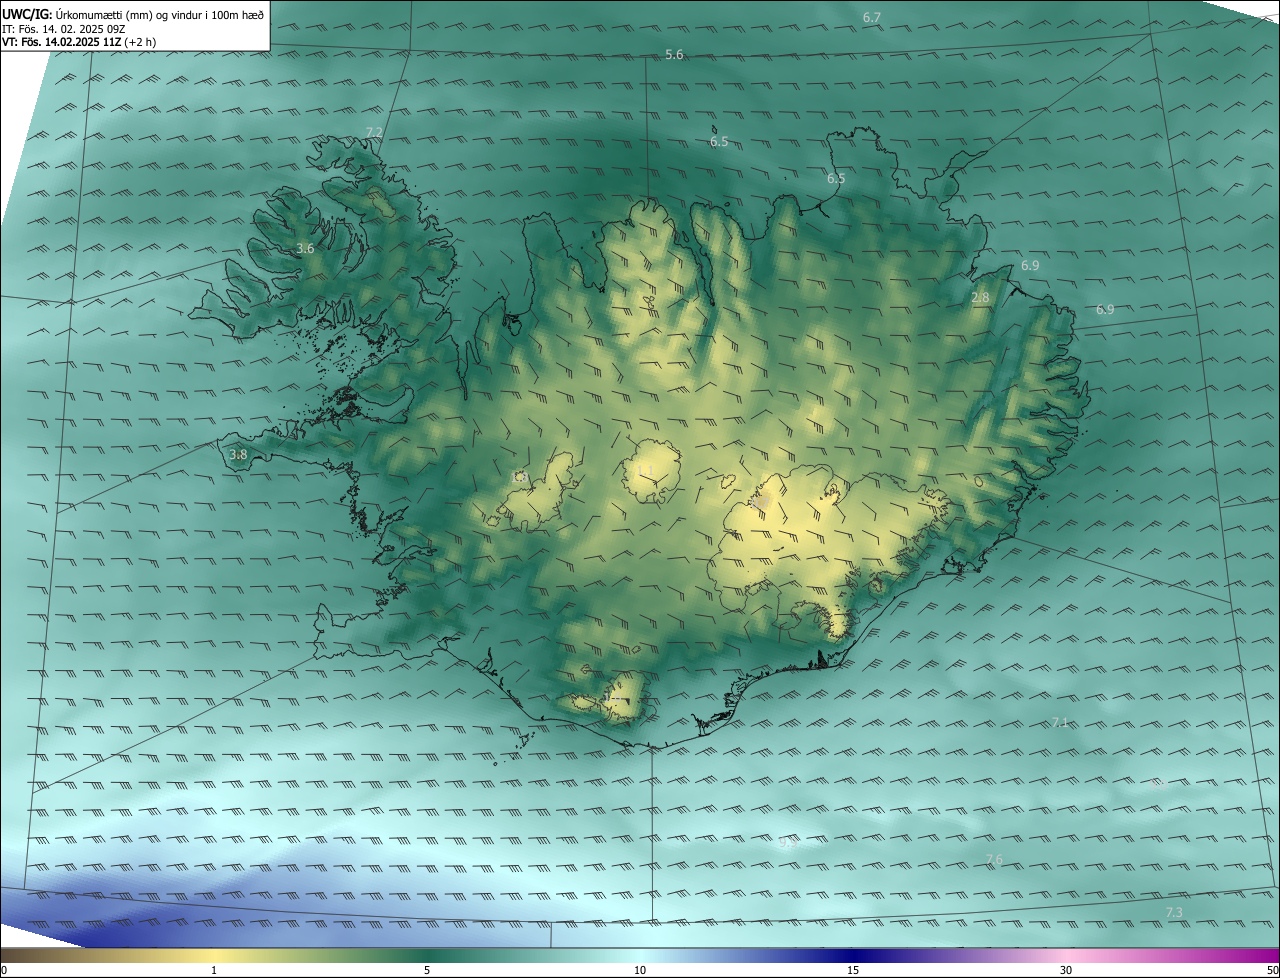
Task: Select the '50' tick on colour scale
Action: (x=1272, y=971)
